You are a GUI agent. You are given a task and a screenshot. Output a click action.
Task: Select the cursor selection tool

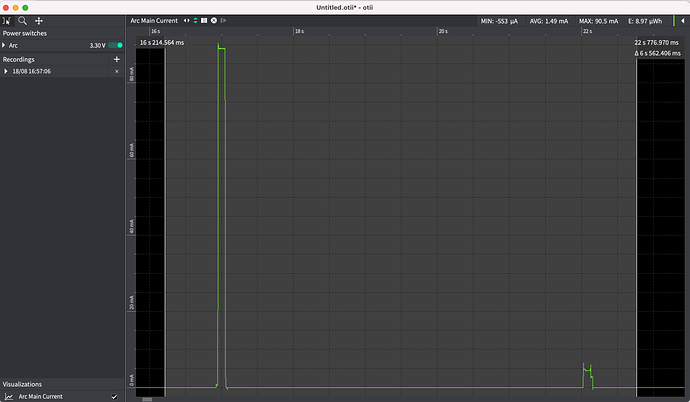(x=6, y=20)
